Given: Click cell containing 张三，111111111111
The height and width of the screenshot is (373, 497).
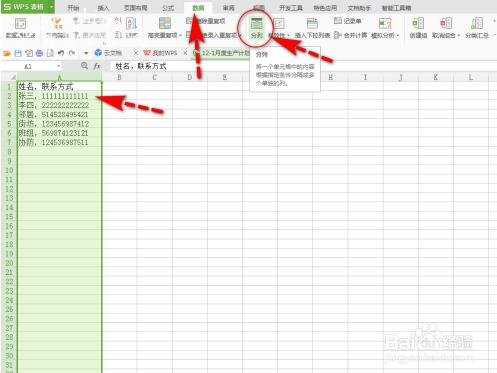Looking at the screenshot, I should (59, 96).
